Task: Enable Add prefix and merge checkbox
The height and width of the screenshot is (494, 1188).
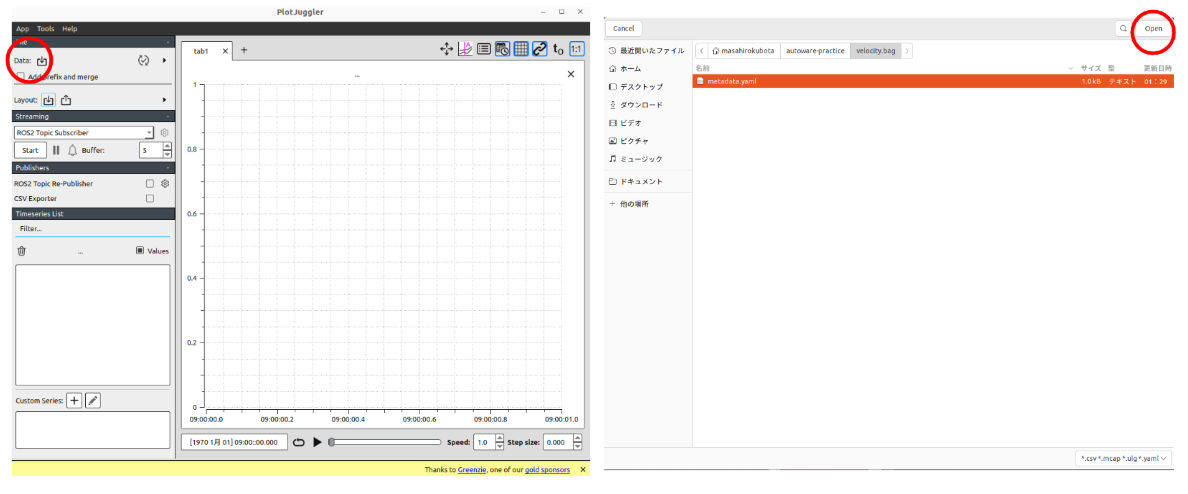Action: tap(21, 76)
